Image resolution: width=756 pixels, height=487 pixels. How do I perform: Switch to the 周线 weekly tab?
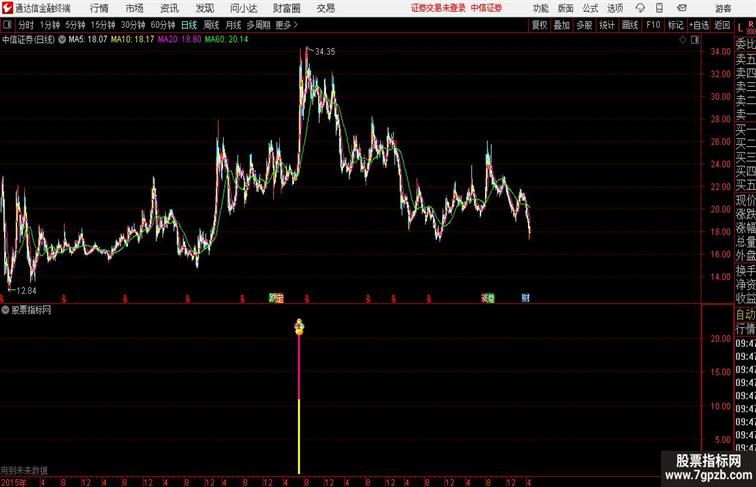coord(211,25)
